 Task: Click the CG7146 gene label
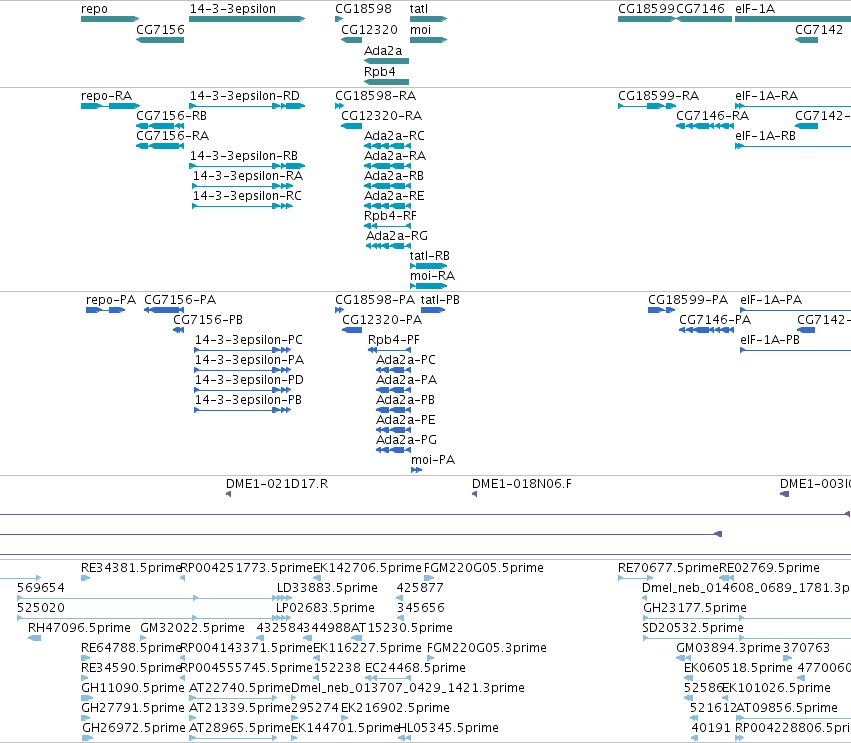[x=701, y=9]
